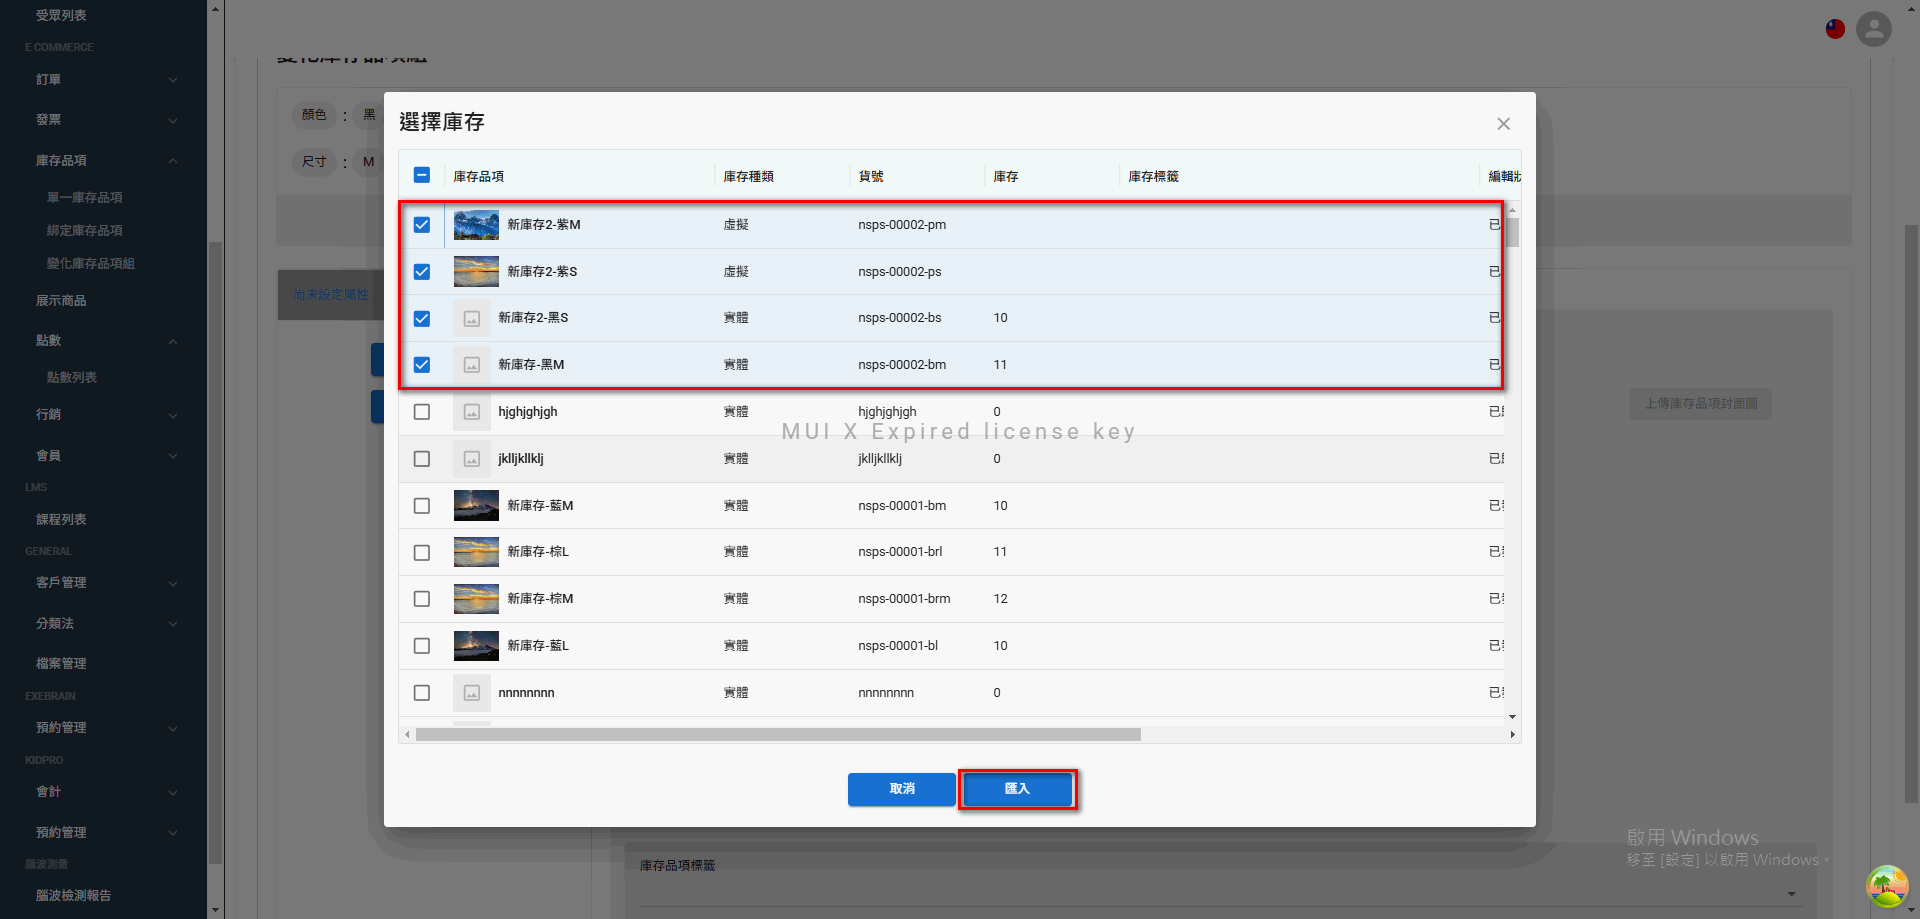
Task: Open 單一庫存品項 in the sidebar
Action: click(x=85, y=198)
